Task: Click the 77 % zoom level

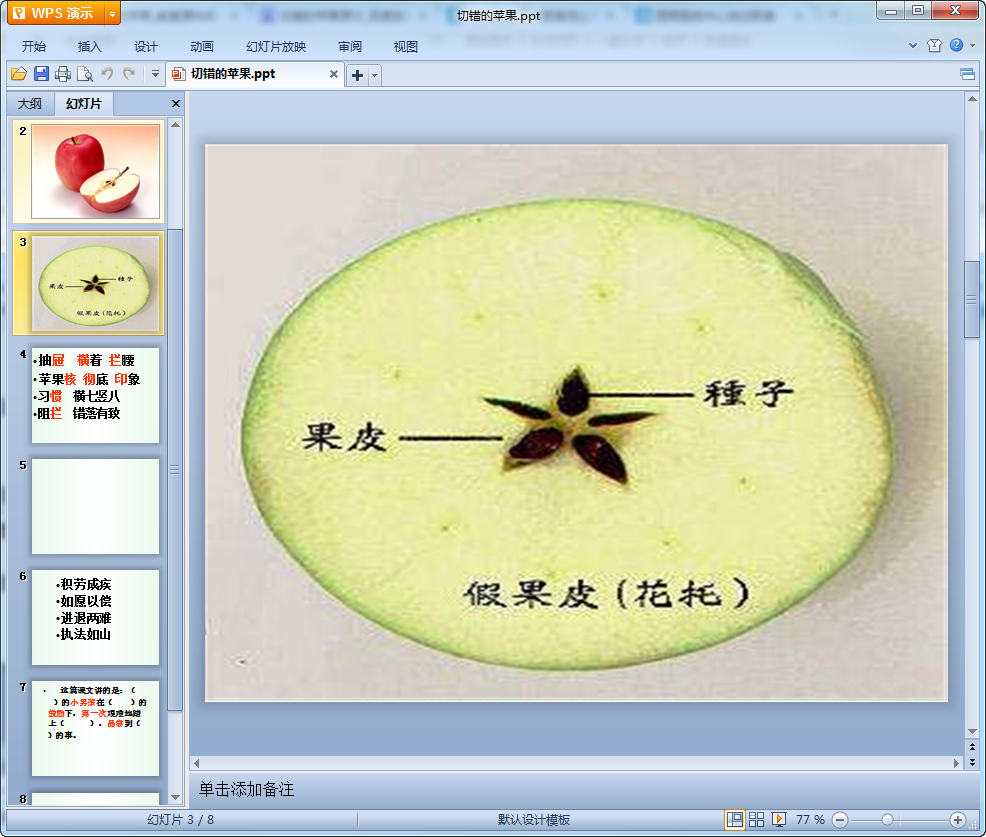Action: 810,819
